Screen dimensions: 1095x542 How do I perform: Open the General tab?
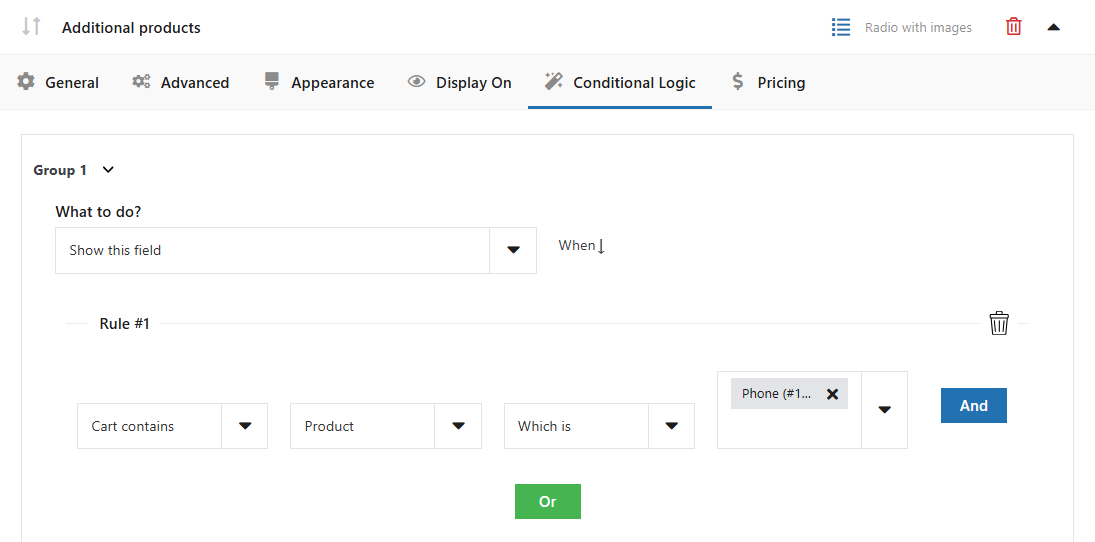(x=58, y=82)
